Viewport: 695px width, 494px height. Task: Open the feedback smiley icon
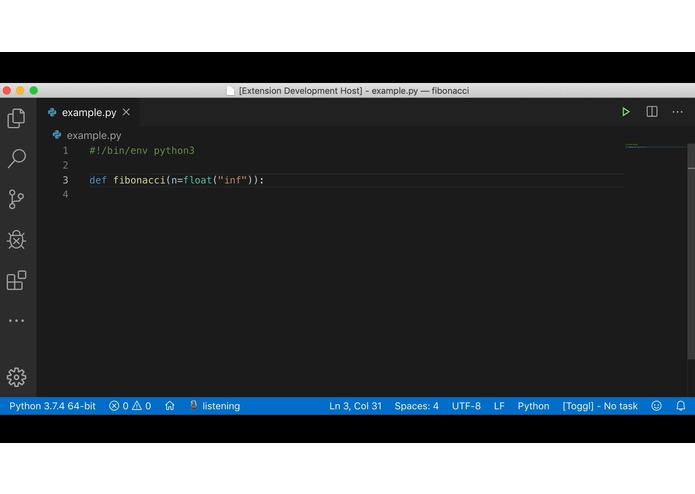656,406
